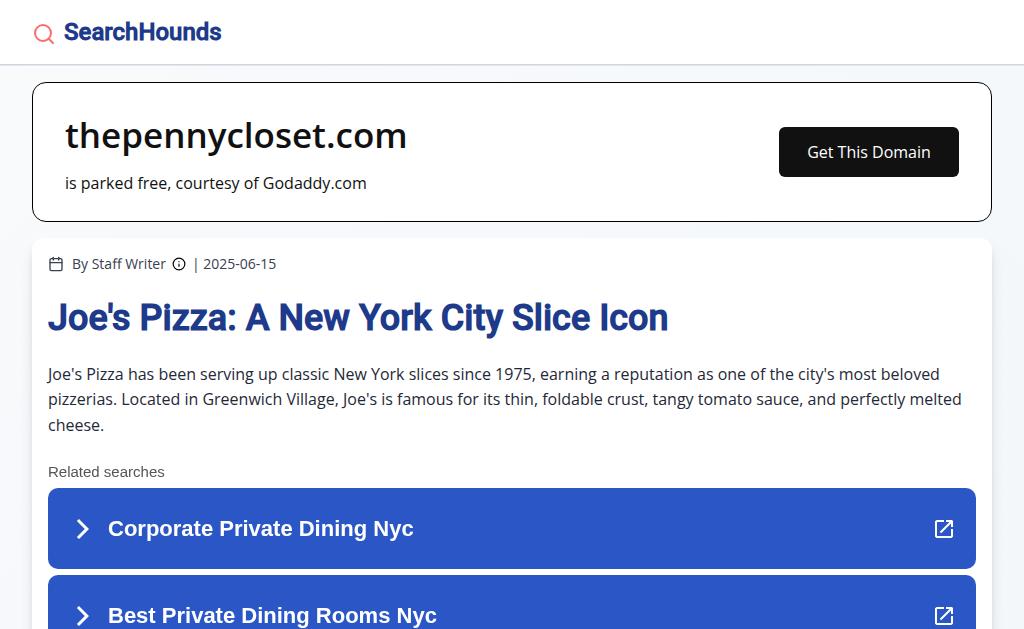
Task: Select the By Staff Writer byline
Action: pos(118,264)
